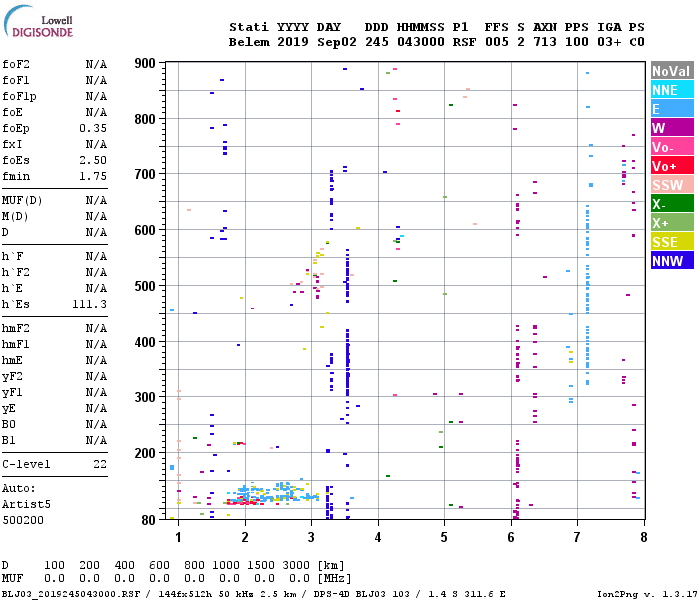
Task: Click the 4 MHz axis label
Action: pos(378,537)
